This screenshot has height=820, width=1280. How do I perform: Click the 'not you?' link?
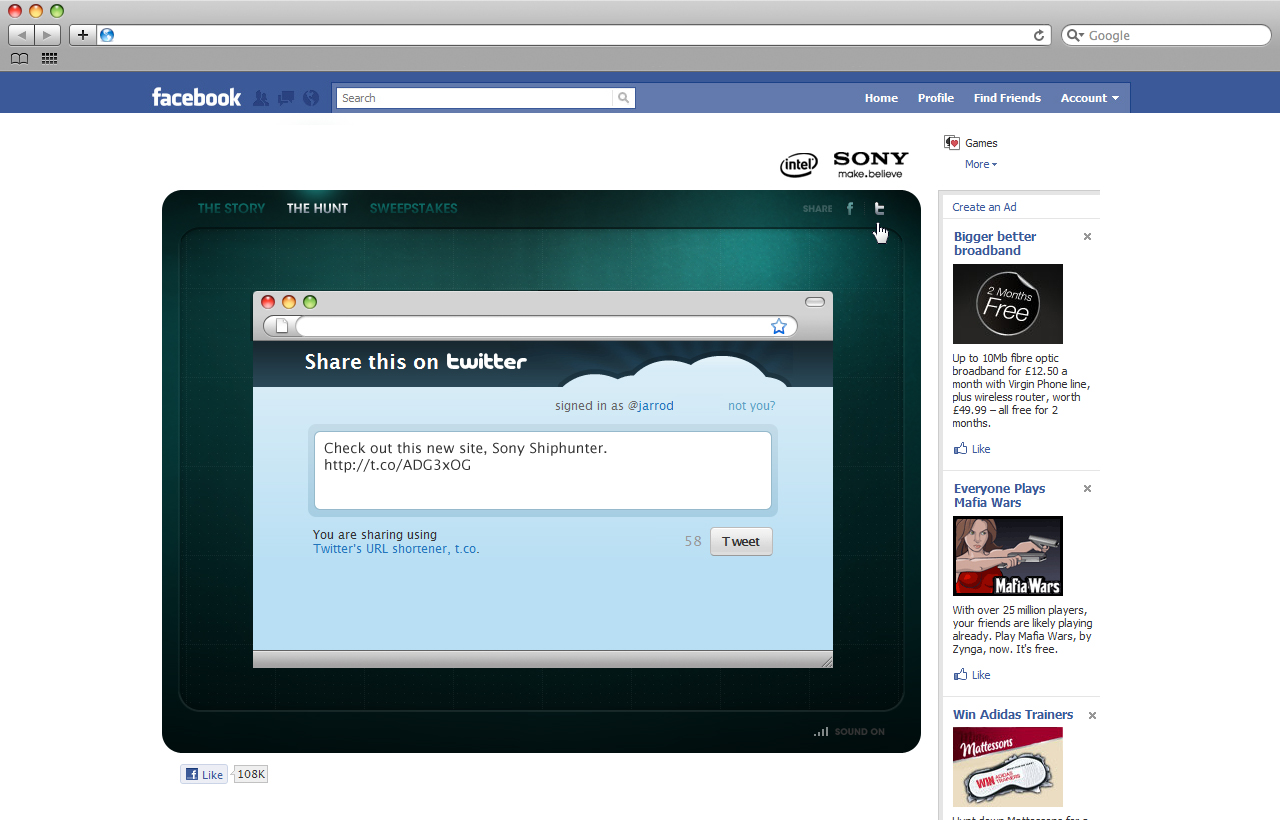(752, 406)
